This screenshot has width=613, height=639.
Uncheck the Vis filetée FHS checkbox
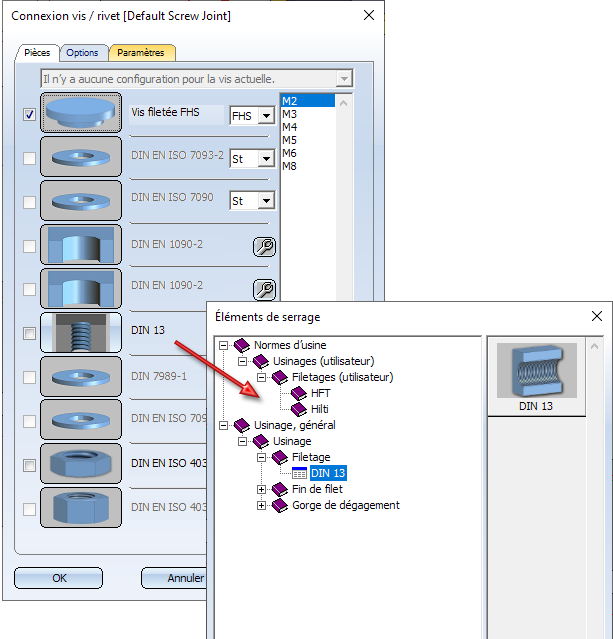29,115
